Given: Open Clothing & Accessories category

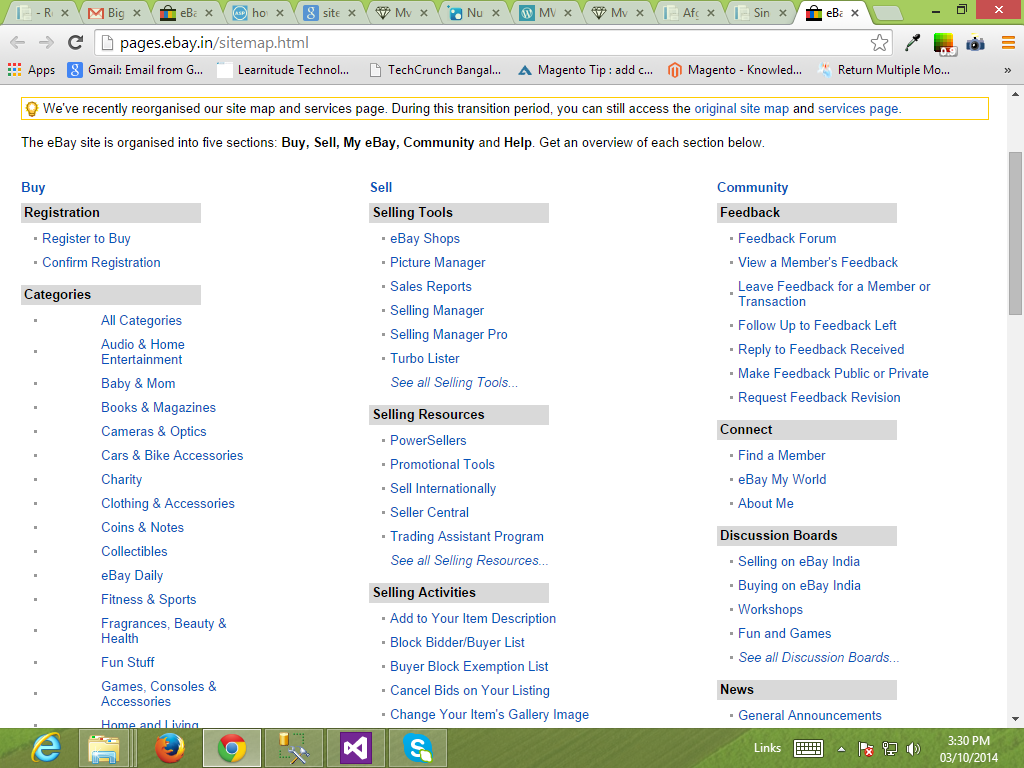Looking at the screenshot, I should point(168,504).
